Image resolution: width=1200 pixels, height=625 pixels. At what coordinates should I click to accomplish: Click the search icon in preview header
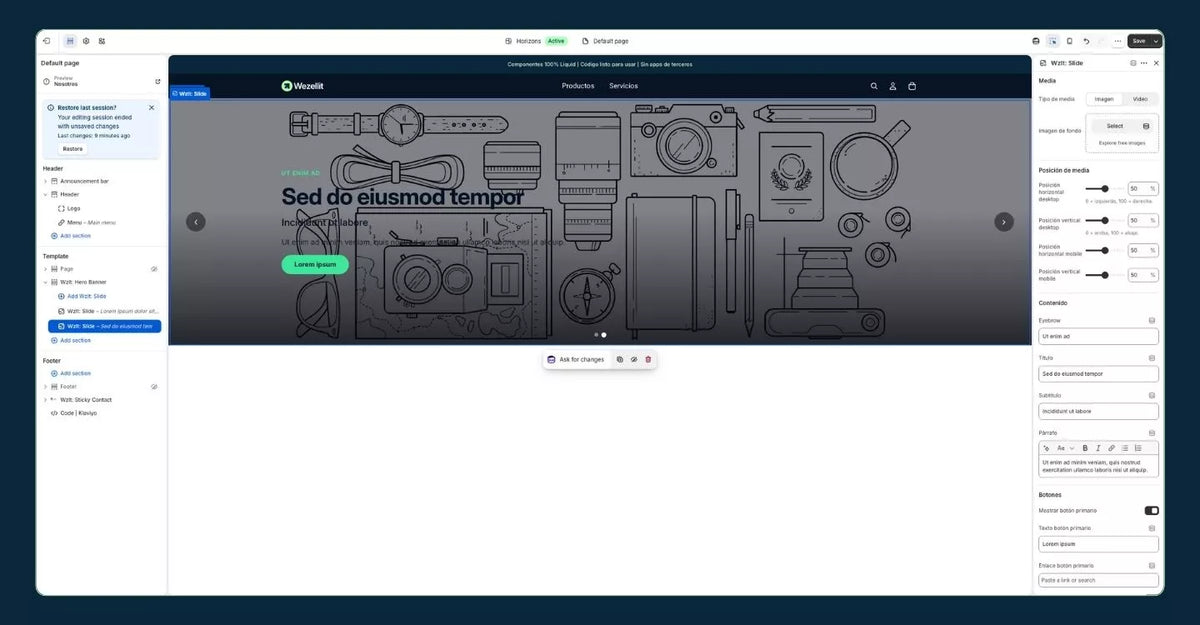click(874, 86)
